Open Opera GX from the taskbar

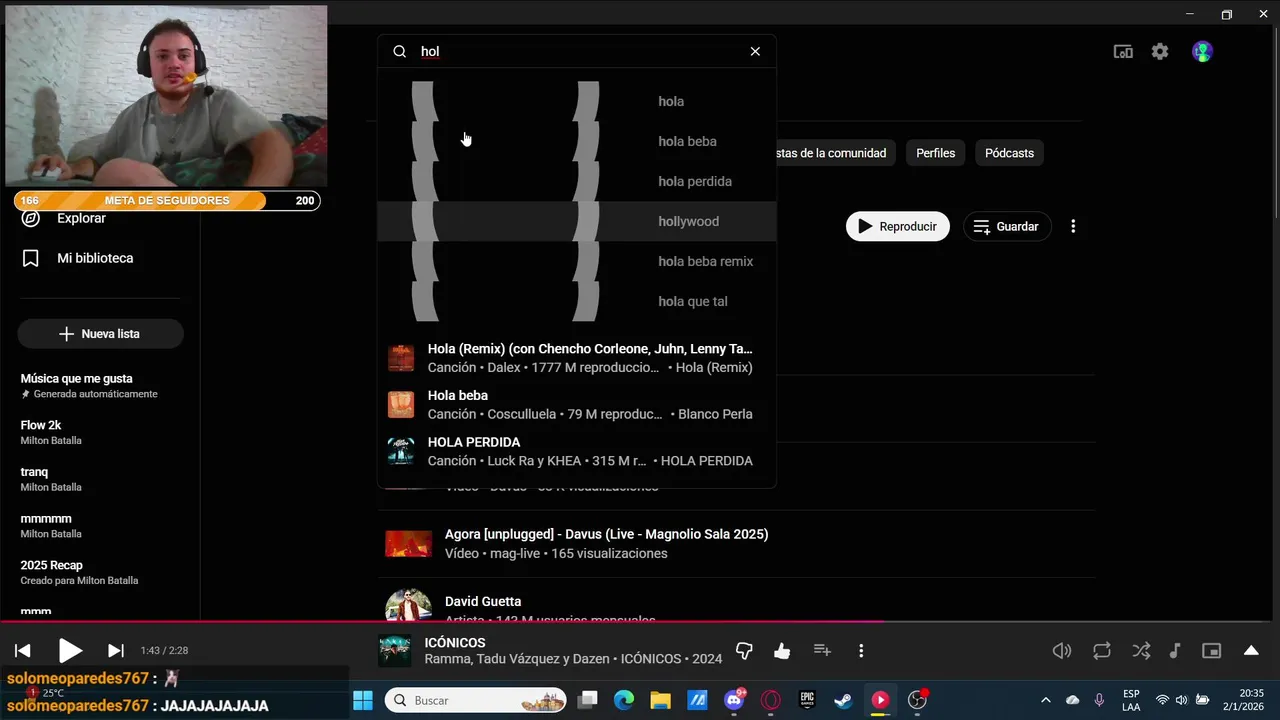point(770,700)
